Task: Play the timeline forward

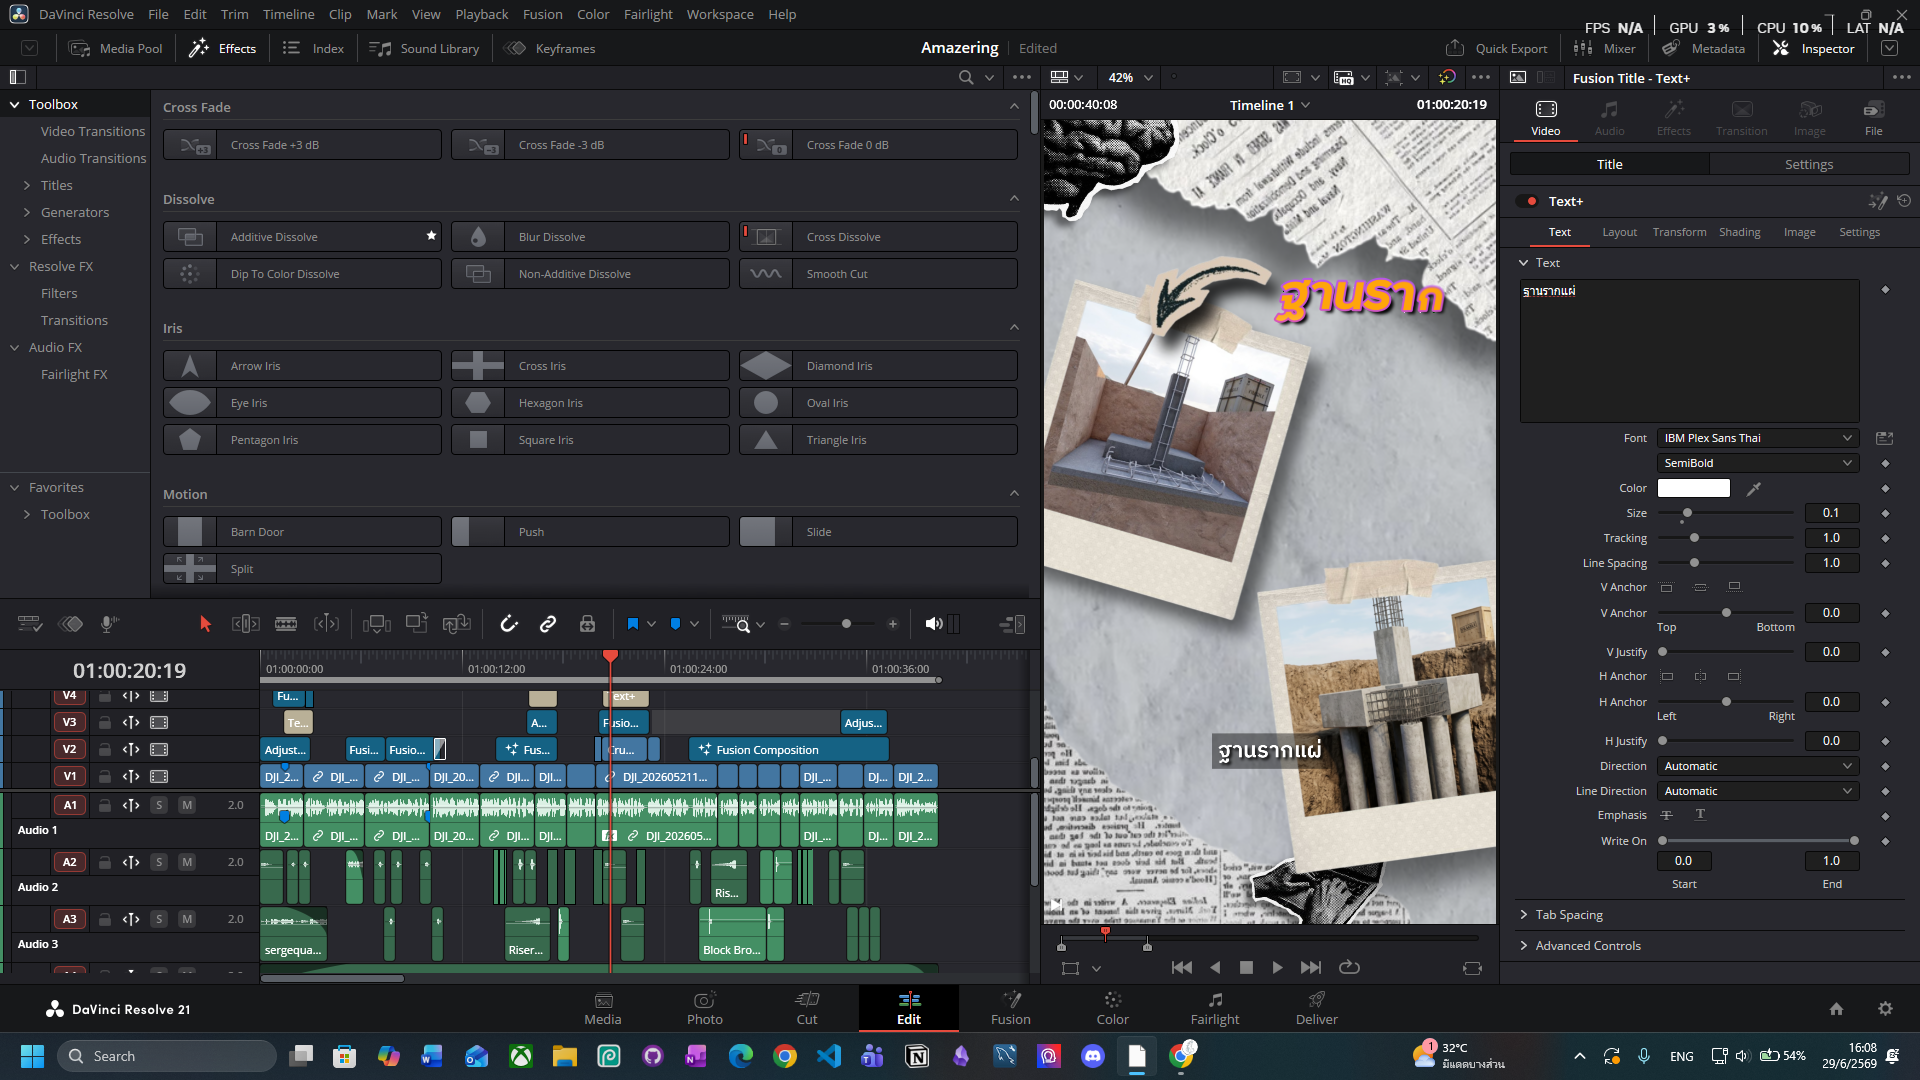Action: [1277, 967]
